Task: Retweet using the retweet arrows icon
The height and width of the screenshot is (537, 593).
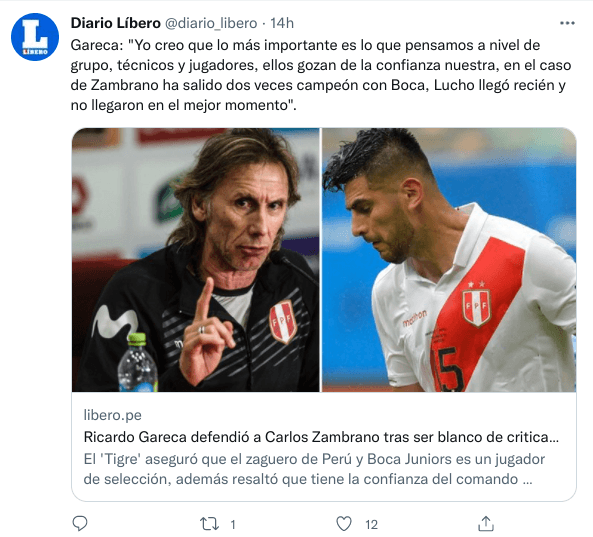Action: (209, 524)
